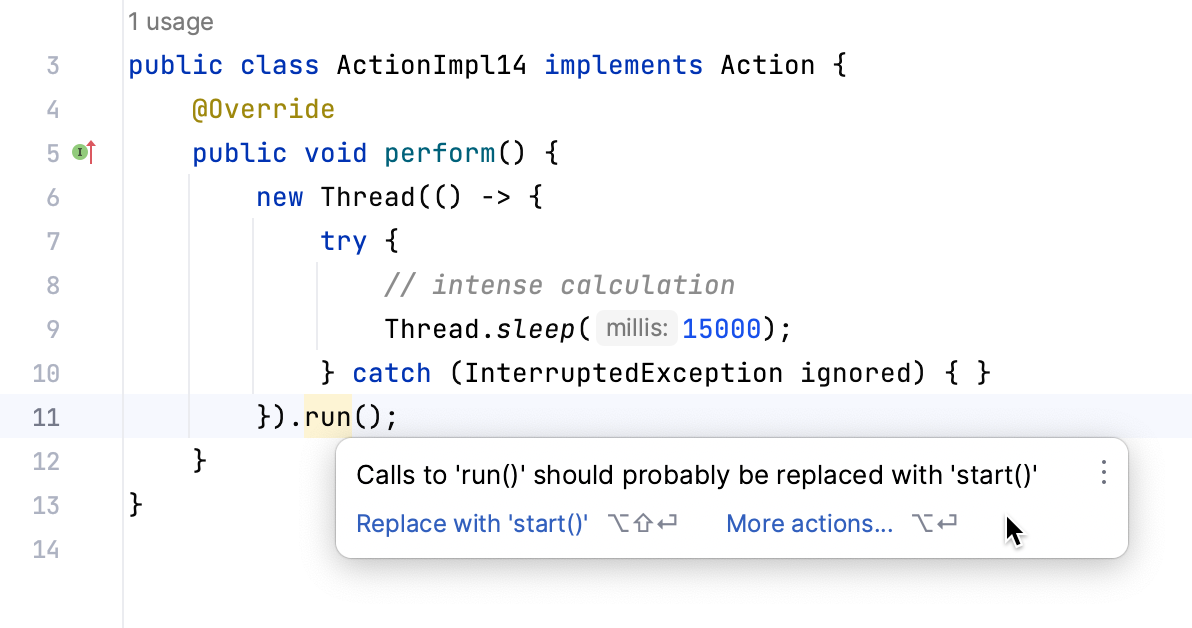Click the perform method name
1192x628 pixels.
[x=439, y=154]
